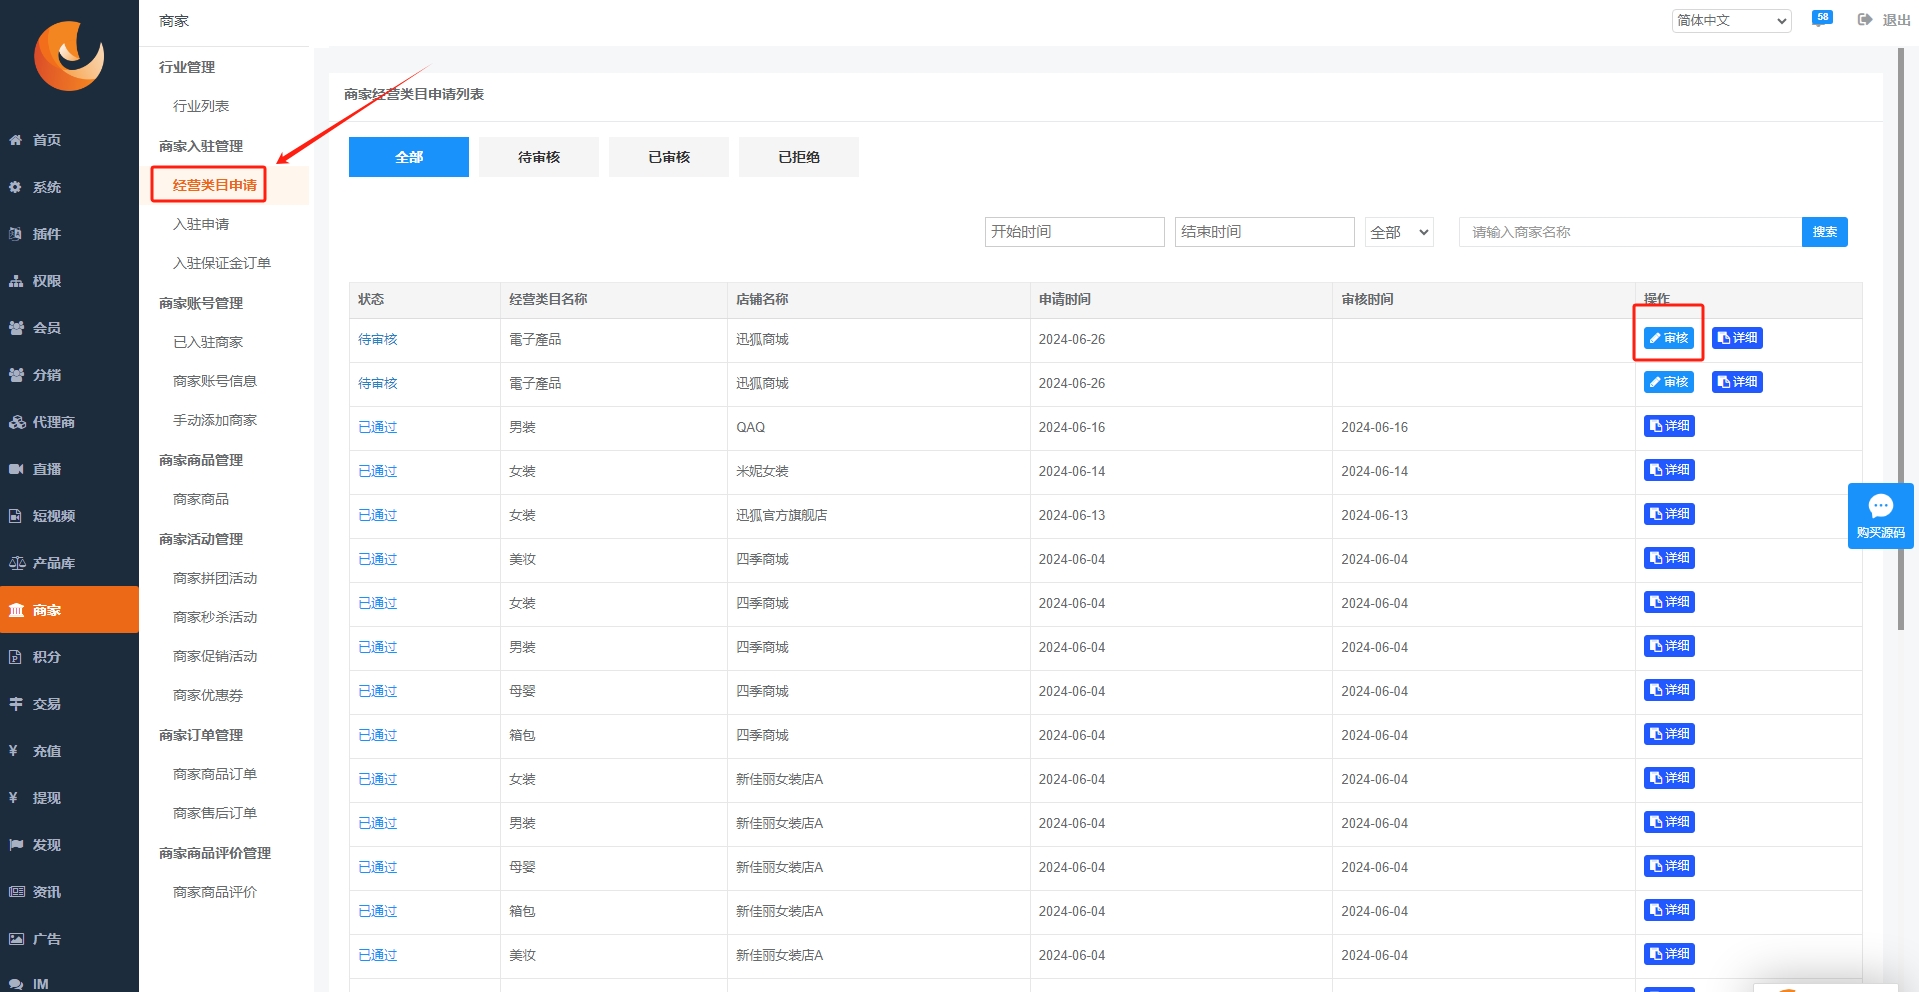The height and width of the screenshot is (992, 1919).
Task: Open the 系统 system sidebar item
Action: [x=69, y=187]
